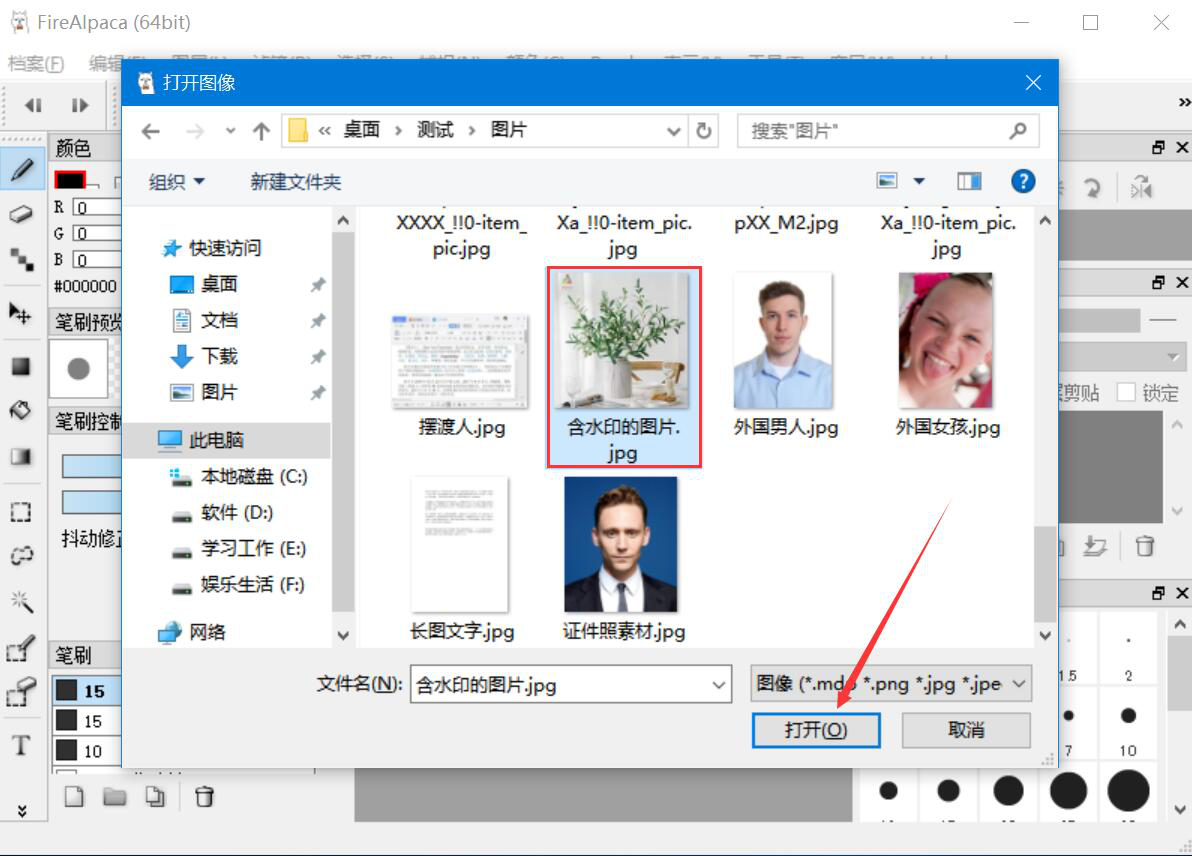Screen dimensions: 1192x856
Task: Select 网络 in navigation pane
Action: [x=192, y=632]
